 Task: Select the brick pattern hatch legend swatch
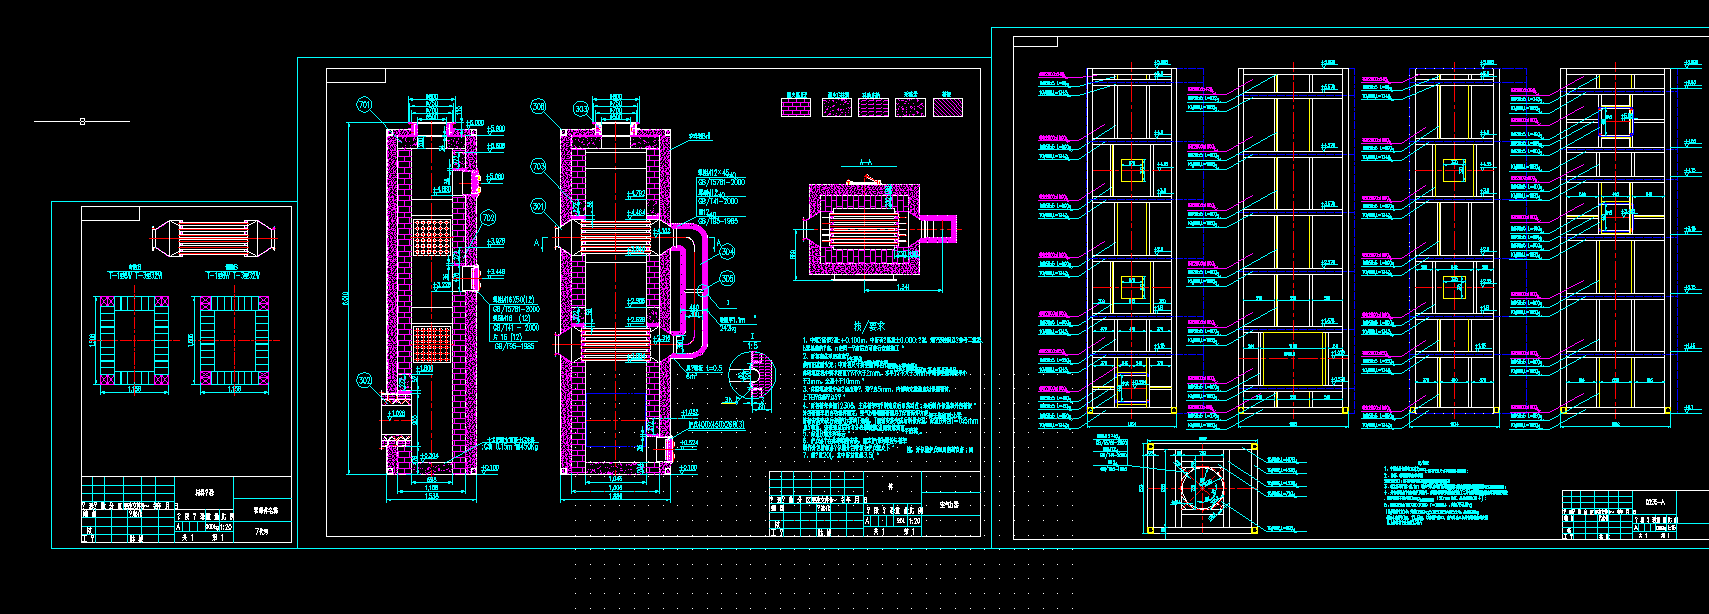pos(794,107)
